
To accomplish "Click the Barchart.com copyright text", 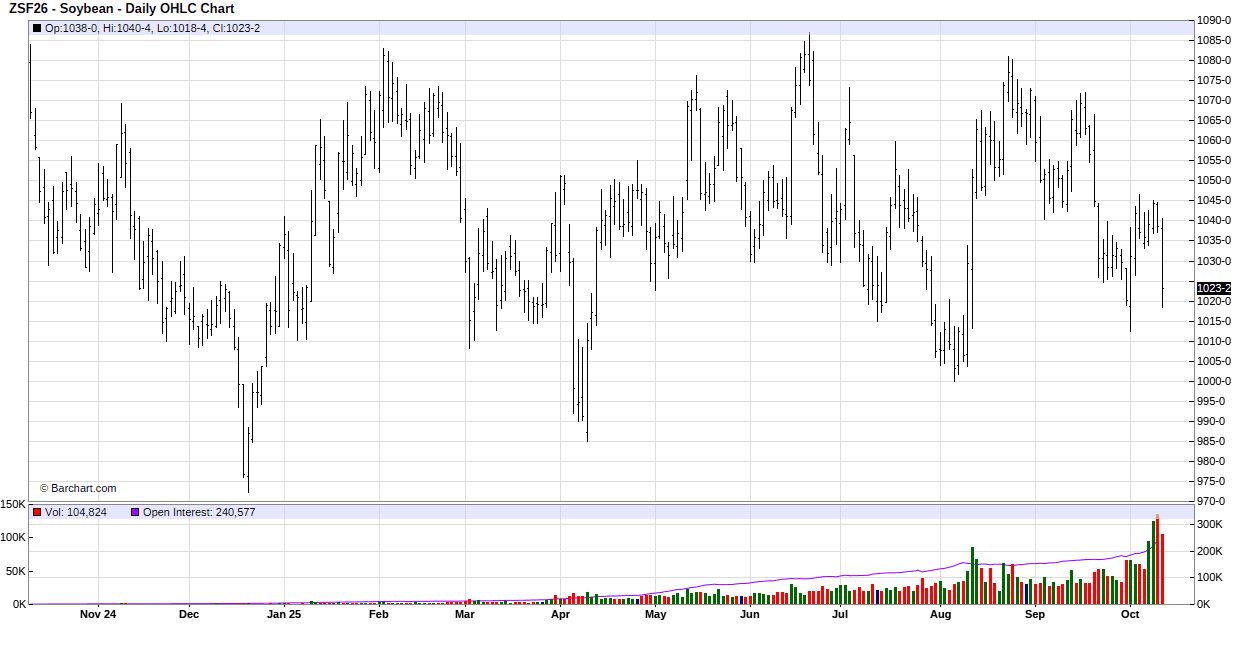I will click(78, 488).
